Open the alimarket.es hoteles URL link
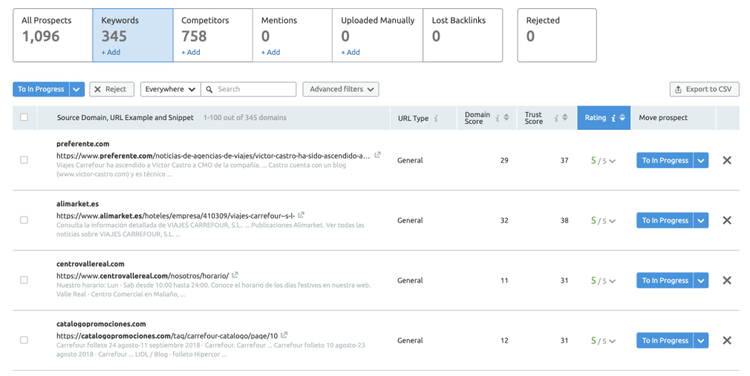 [175, 216]
